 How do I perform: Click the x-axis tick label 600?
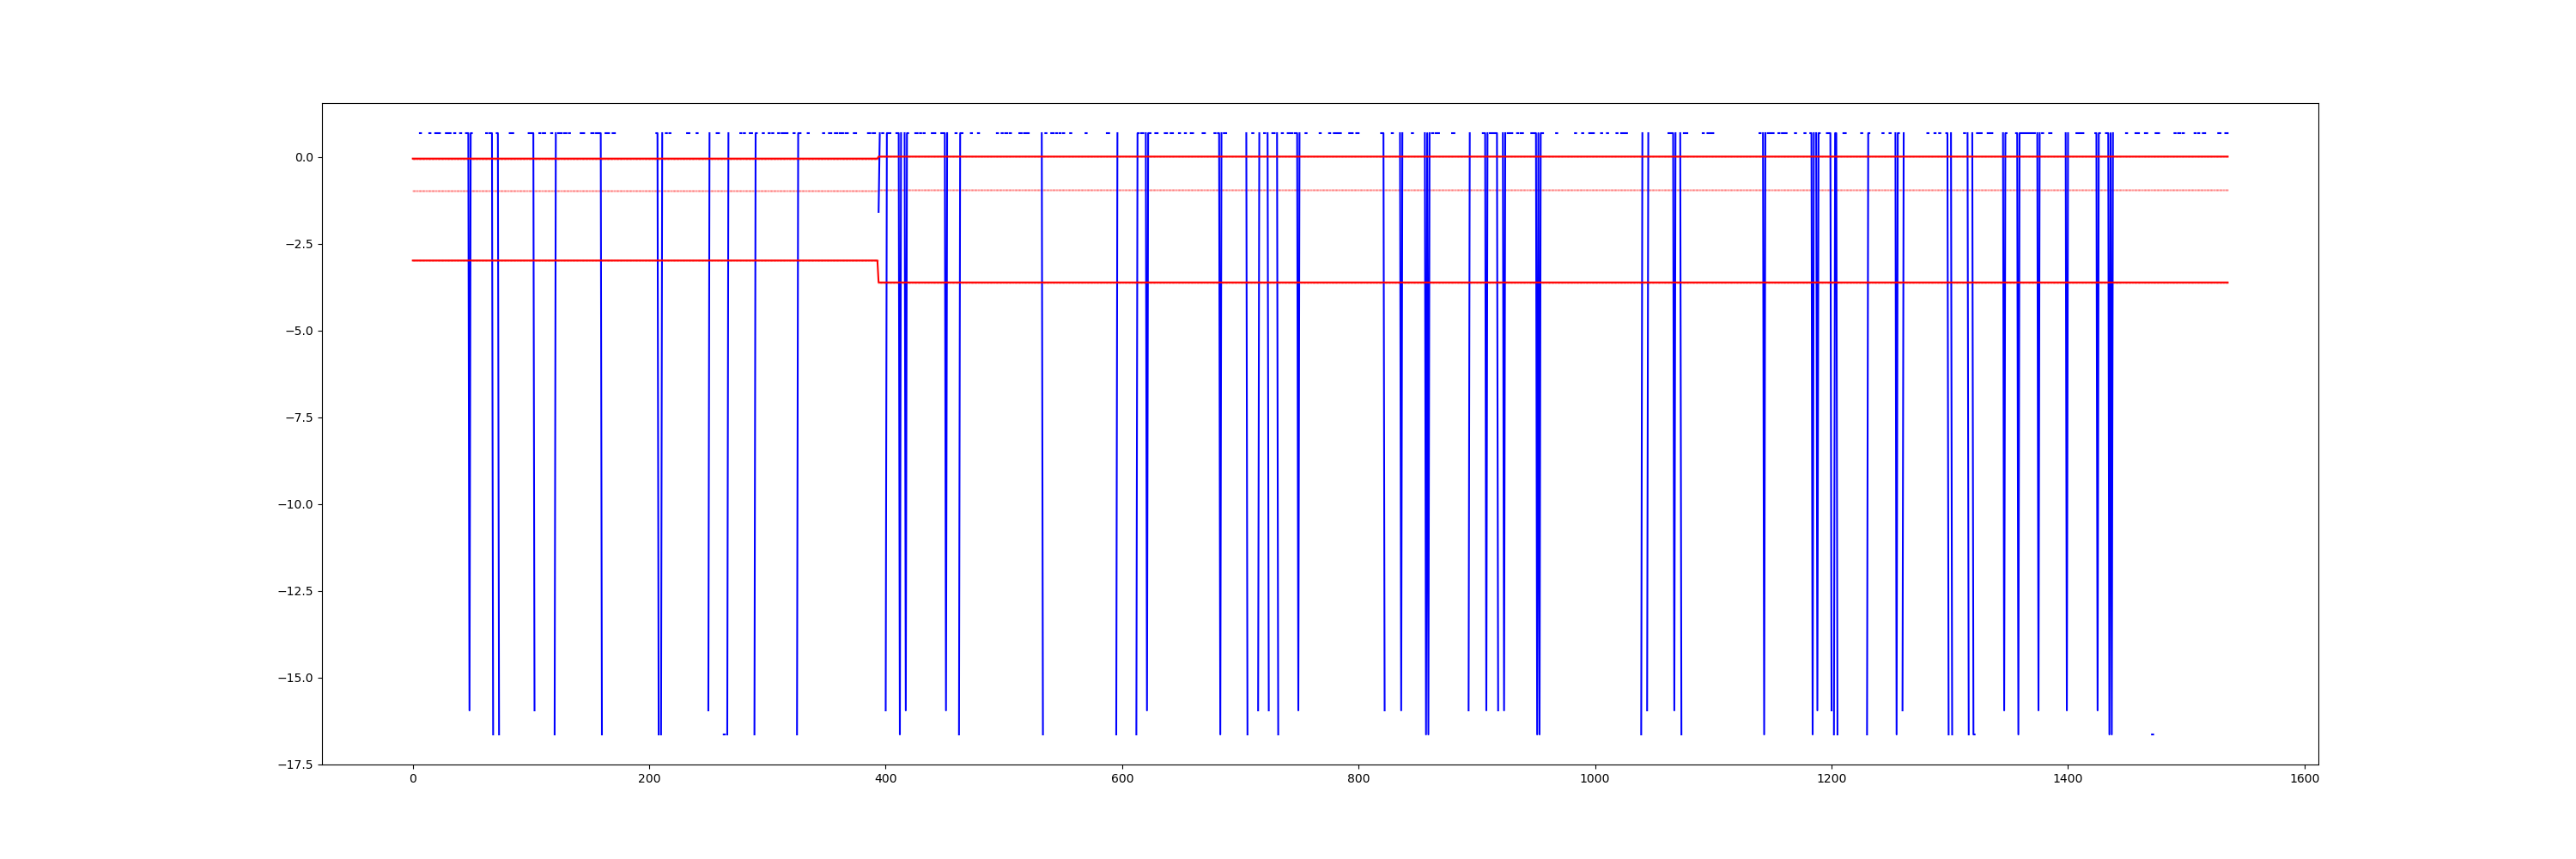click(x=1122, y=779)
